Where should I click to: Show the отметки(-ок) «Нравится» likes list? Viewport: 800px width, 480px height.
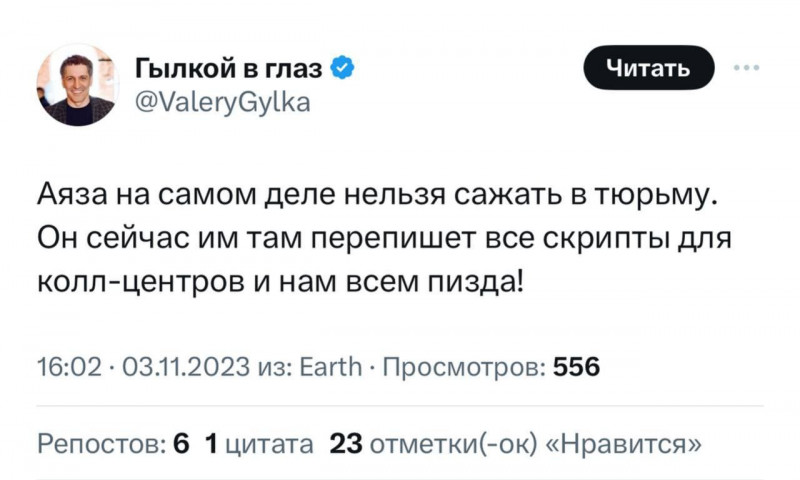coord(535,443)
